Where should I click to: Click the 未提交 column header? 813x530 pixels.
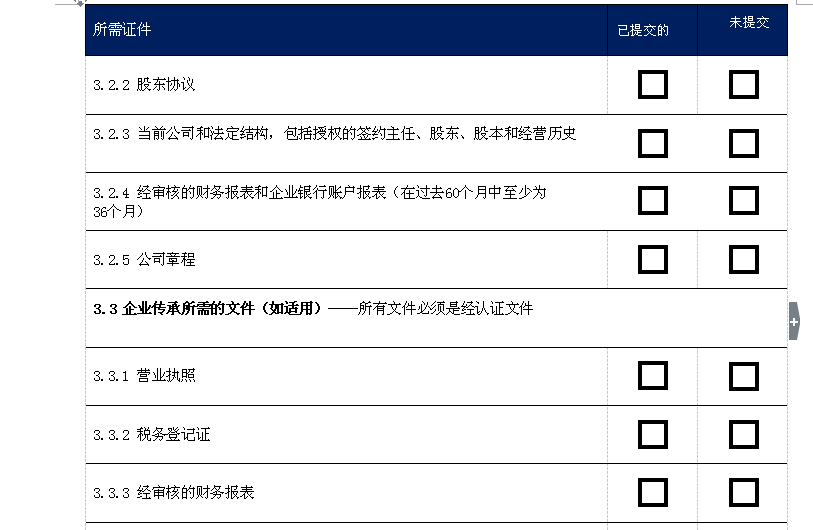(742, 30)
